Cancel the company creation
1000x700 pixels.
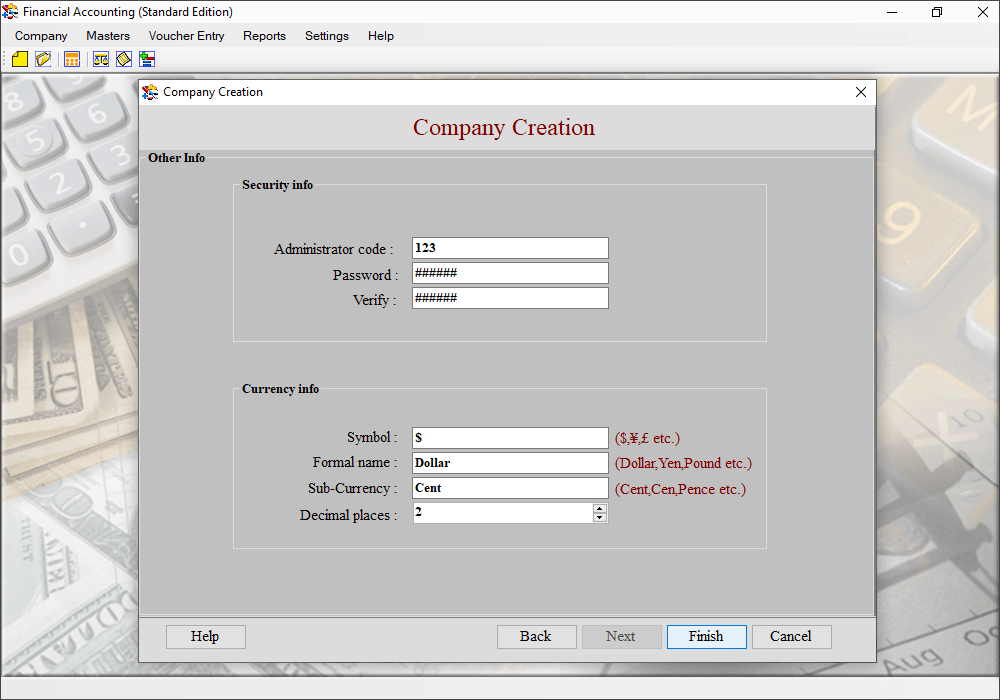tap(791, 636)
